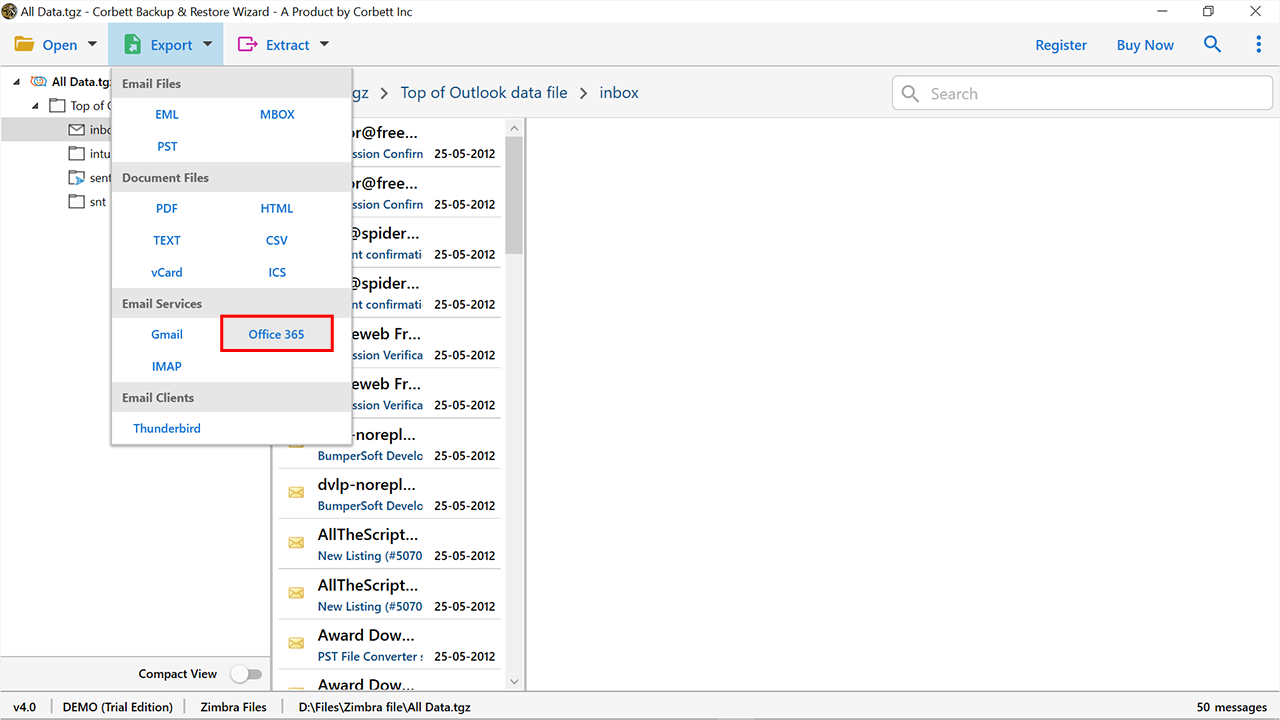The height and width of the screenshot is (720, 1280).
Task: Select ICS export option
Action: click(277, 272)
